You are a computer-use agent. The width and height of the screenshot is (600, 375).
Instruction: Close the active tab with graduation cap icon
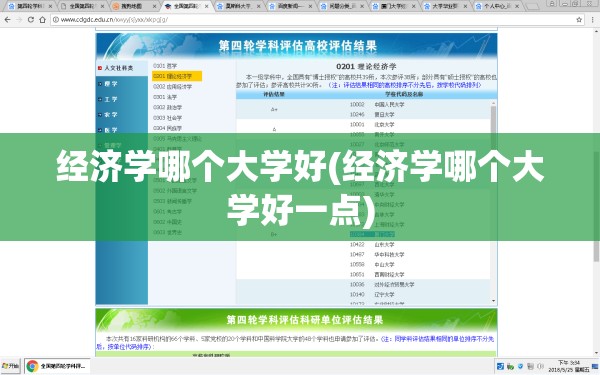tap(207, 7)
